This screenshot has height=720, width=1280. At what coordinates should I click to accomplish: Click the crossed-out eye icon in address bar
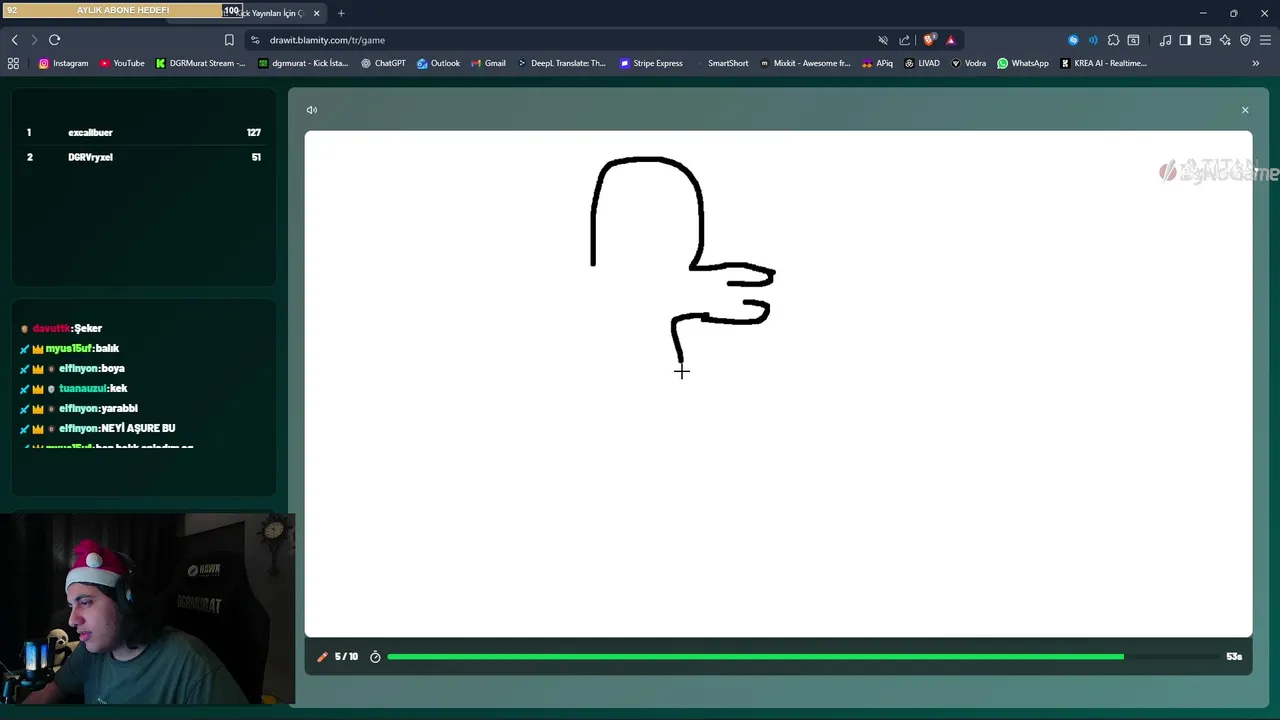pos(883,40)
